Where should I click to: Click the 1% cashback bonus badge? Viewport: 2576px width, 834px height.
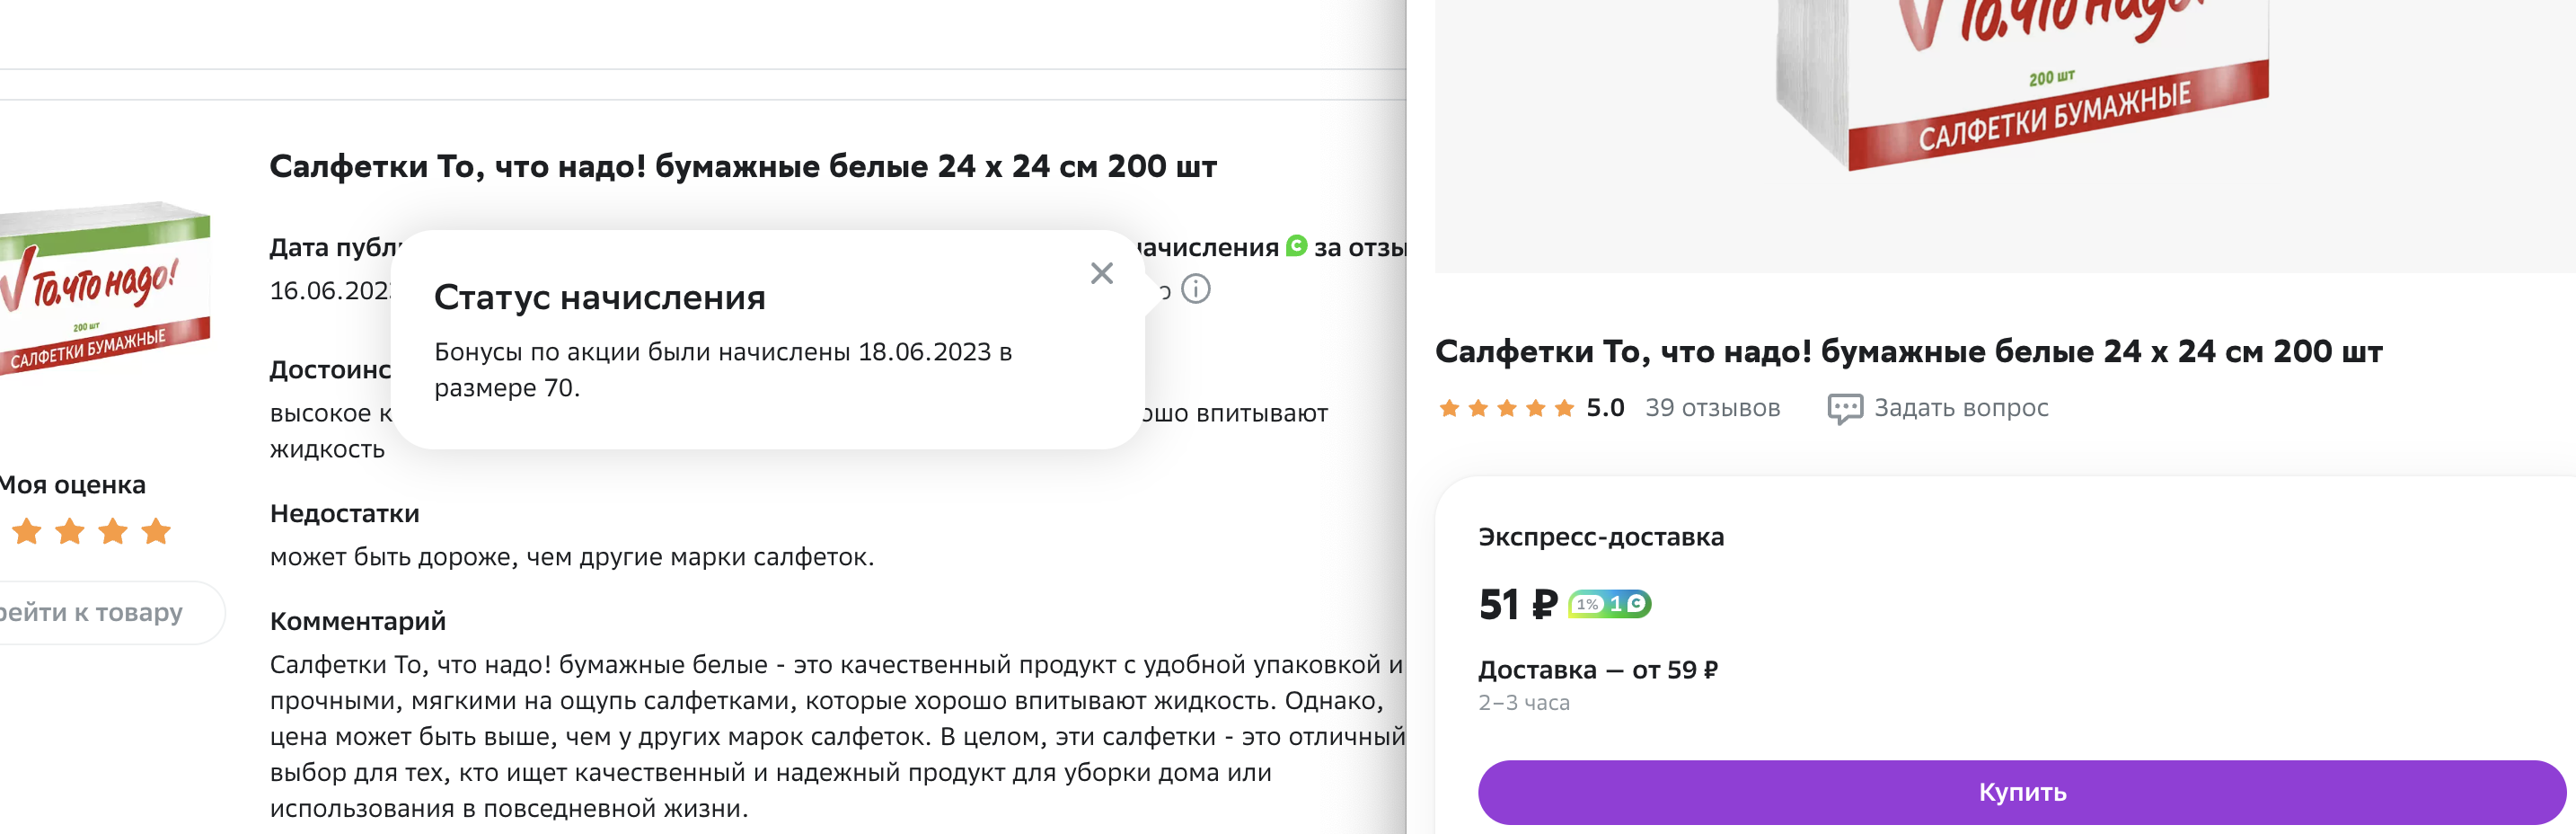tap(1608, 604)
